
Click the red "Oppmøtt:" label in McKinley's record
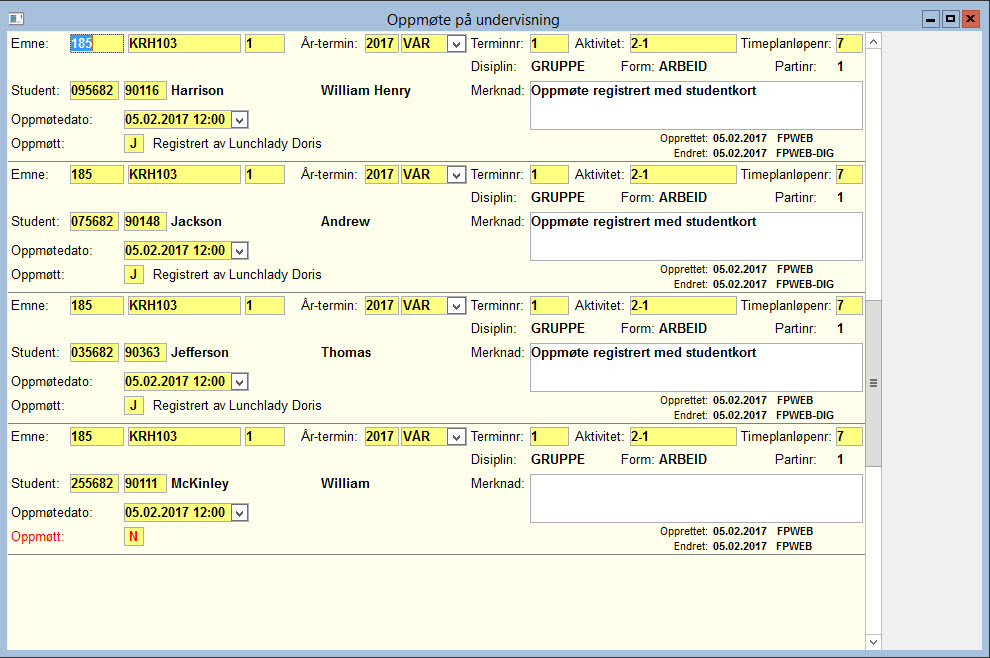(x=38, y=537)
